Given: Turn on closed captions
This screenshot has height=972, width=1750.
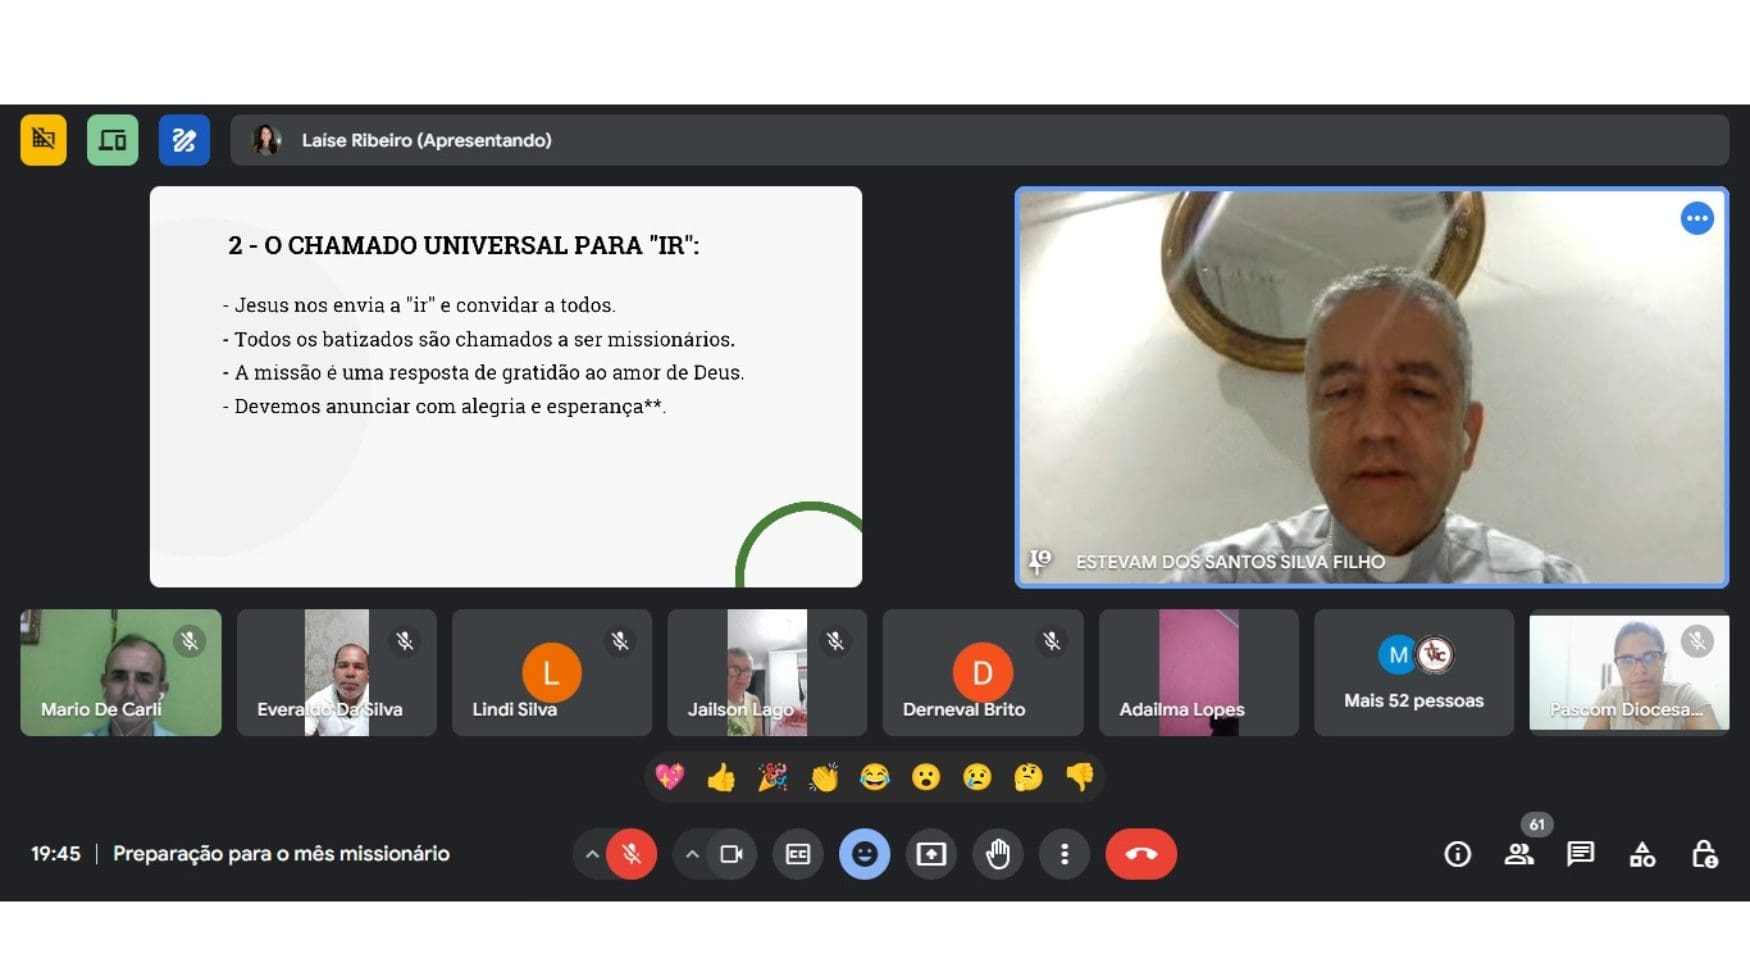Looking at the screenshot, I should pyautogui.click(x=797, y=854).
